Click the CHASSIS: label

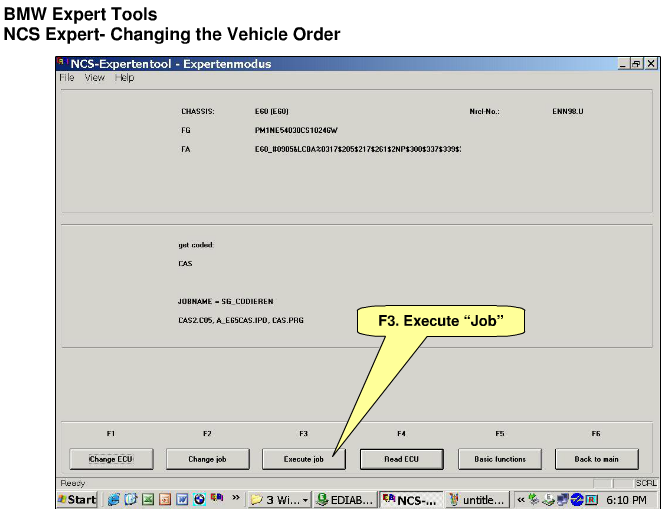coord(198,111)
